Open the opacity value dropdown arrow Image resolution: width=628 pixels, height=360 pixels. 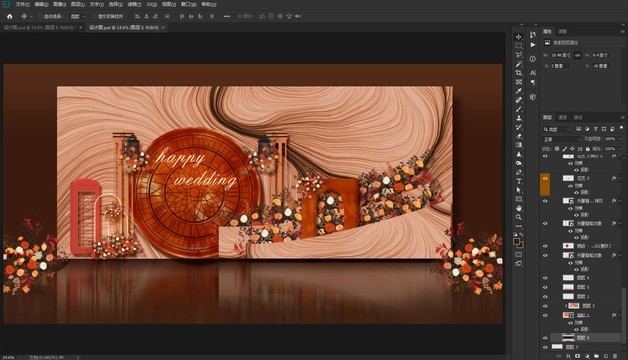click(620, 139)
